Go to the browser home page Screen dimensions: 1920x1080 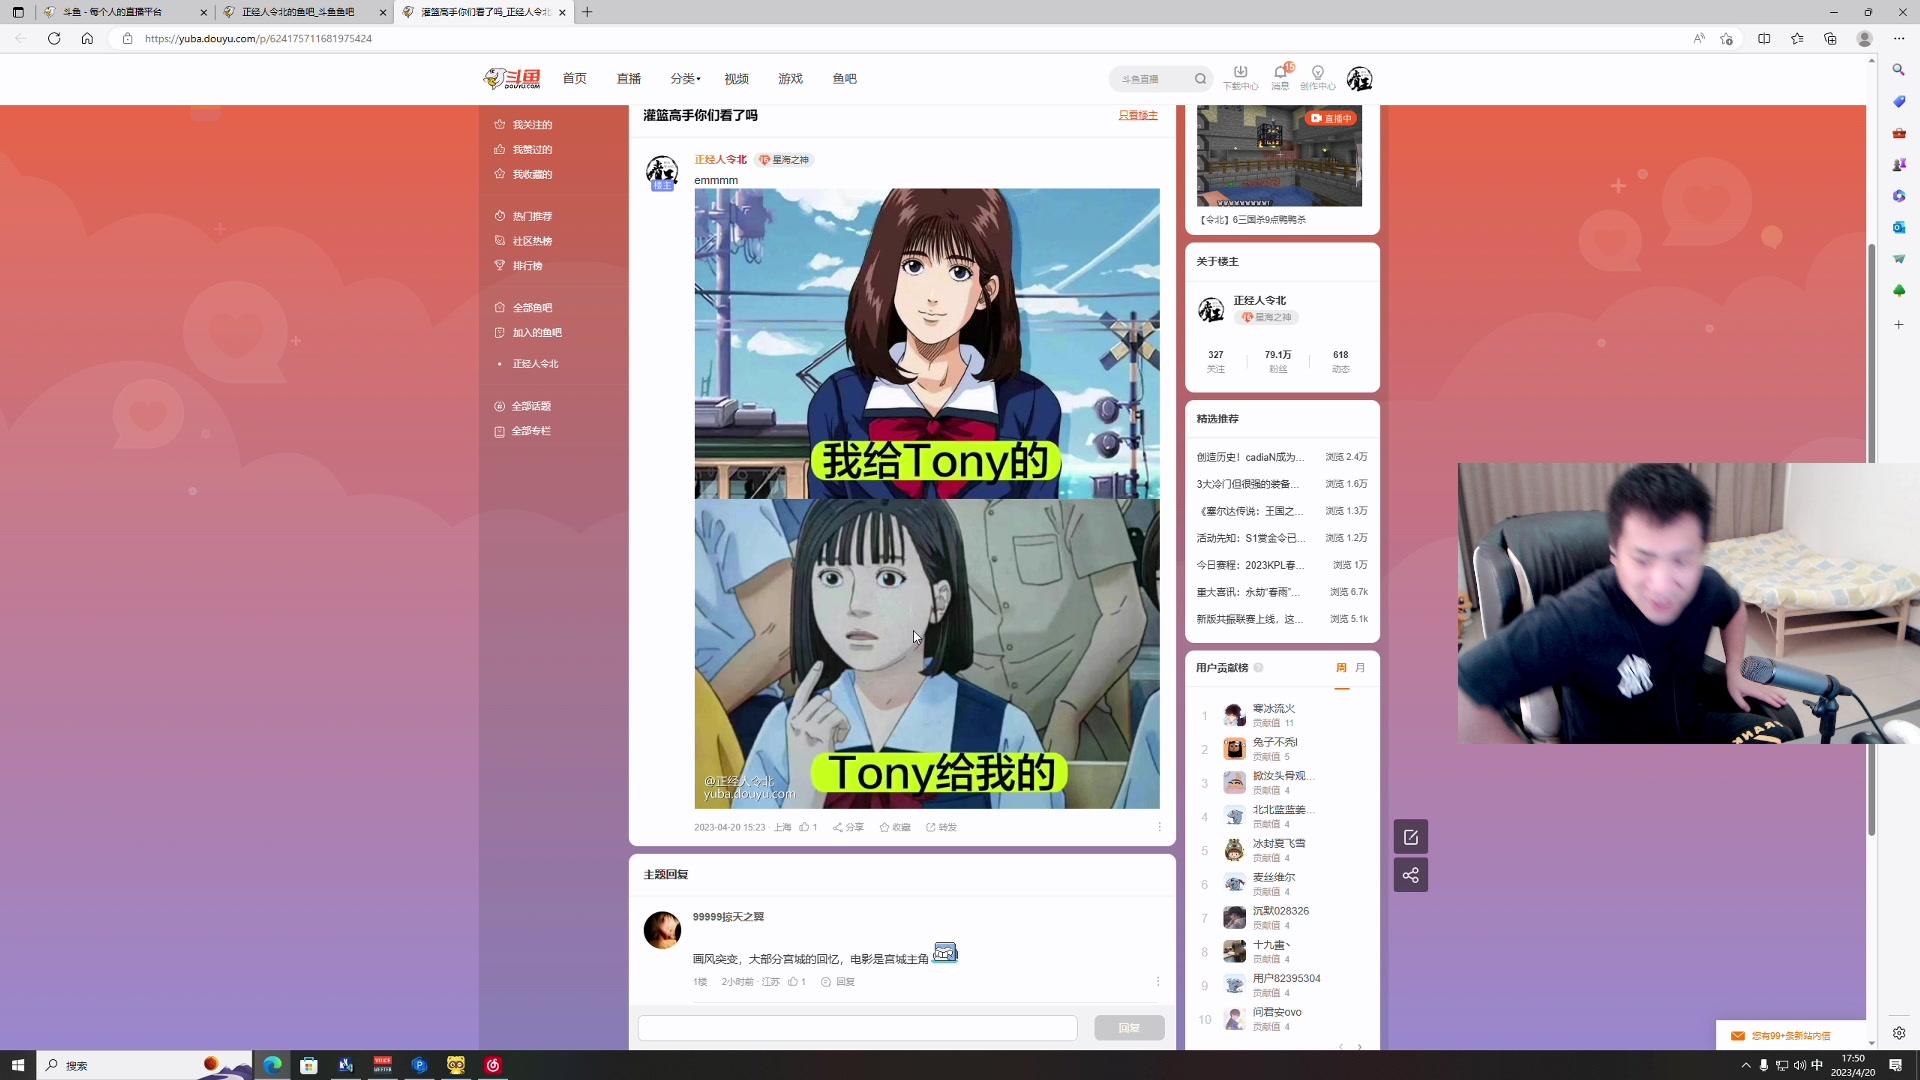[87, 38]
